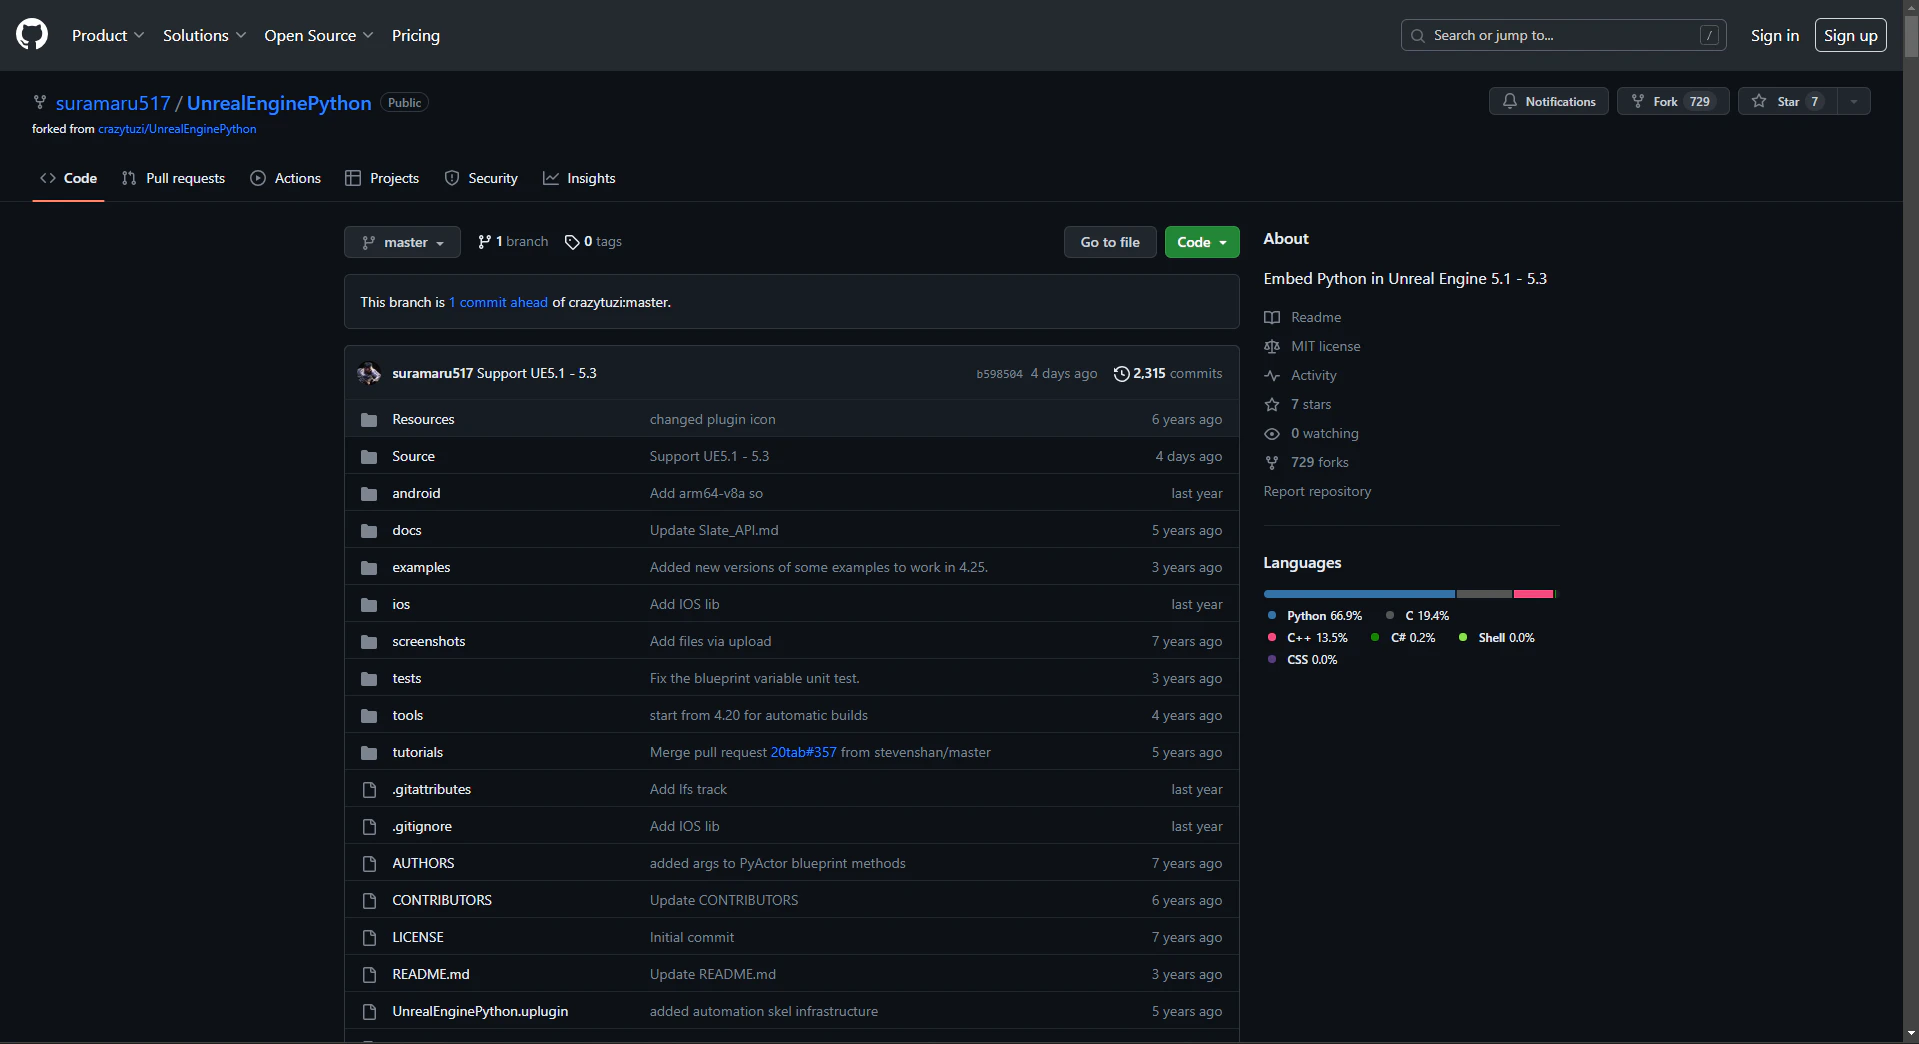This screenshot has height=1044, width=1919.
Task: Open the GitHub homepage logo
Action: pyautogui.click(x=32, y=35)
